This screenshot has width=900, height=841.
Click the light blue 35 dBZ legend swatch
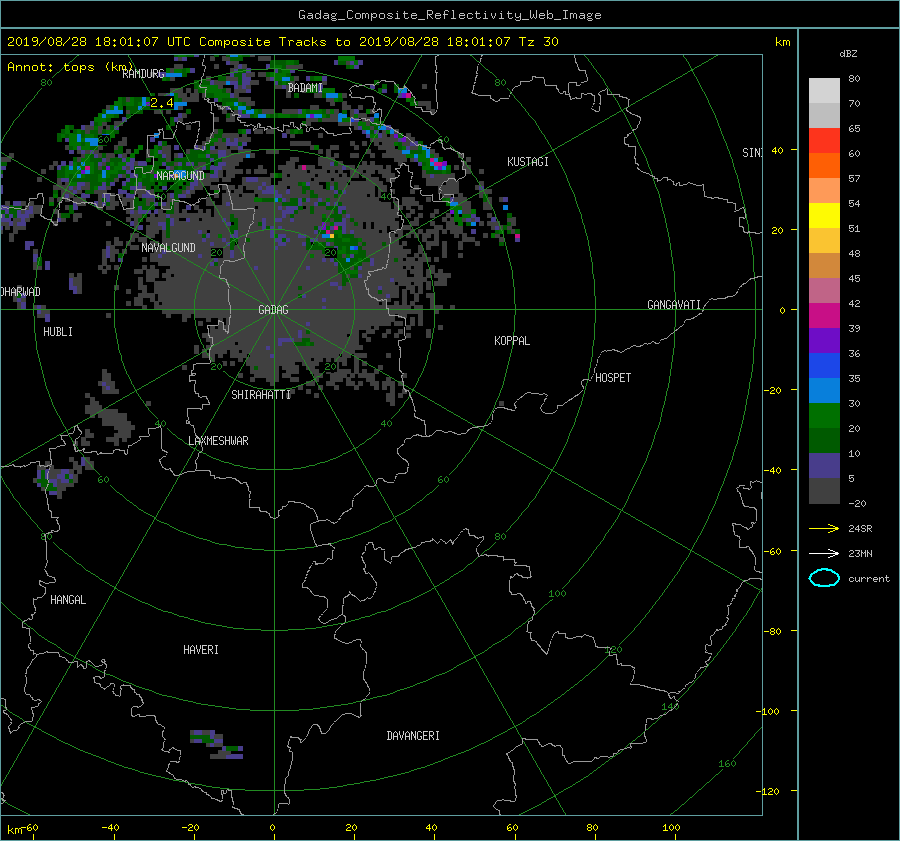pyautogui.click(x=824, y=390)
